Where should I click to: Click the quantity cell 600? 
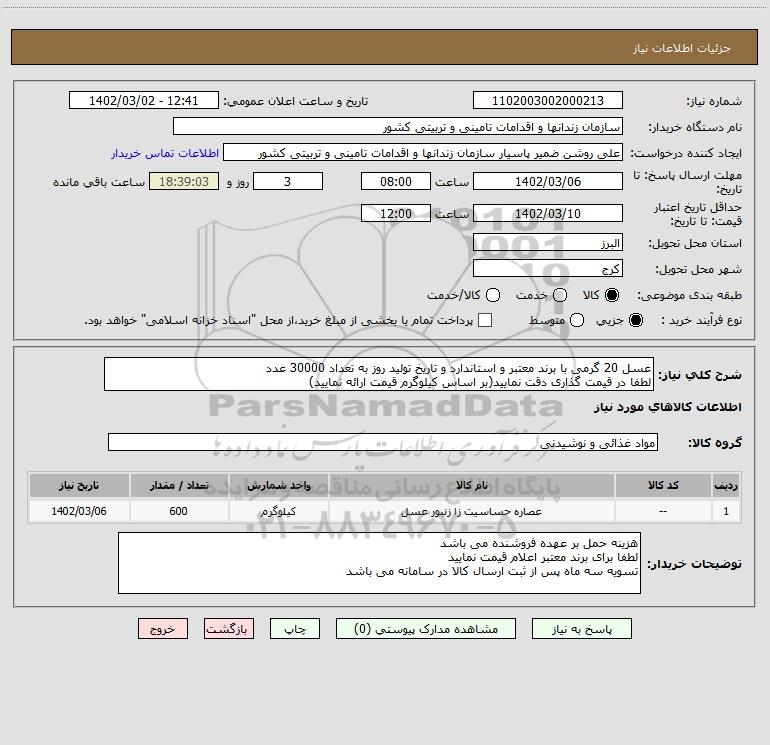(x=179, y=511)
